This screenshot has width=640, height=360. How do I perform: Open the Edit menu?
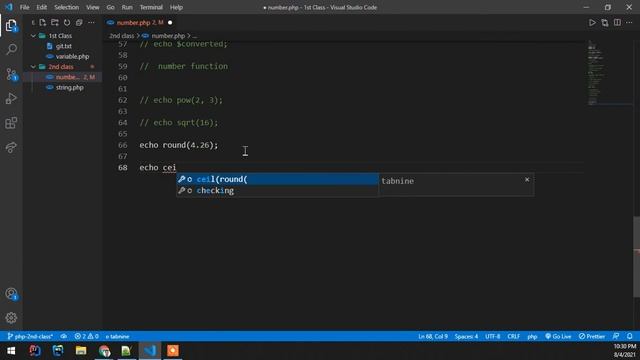(x=41, y=7)
